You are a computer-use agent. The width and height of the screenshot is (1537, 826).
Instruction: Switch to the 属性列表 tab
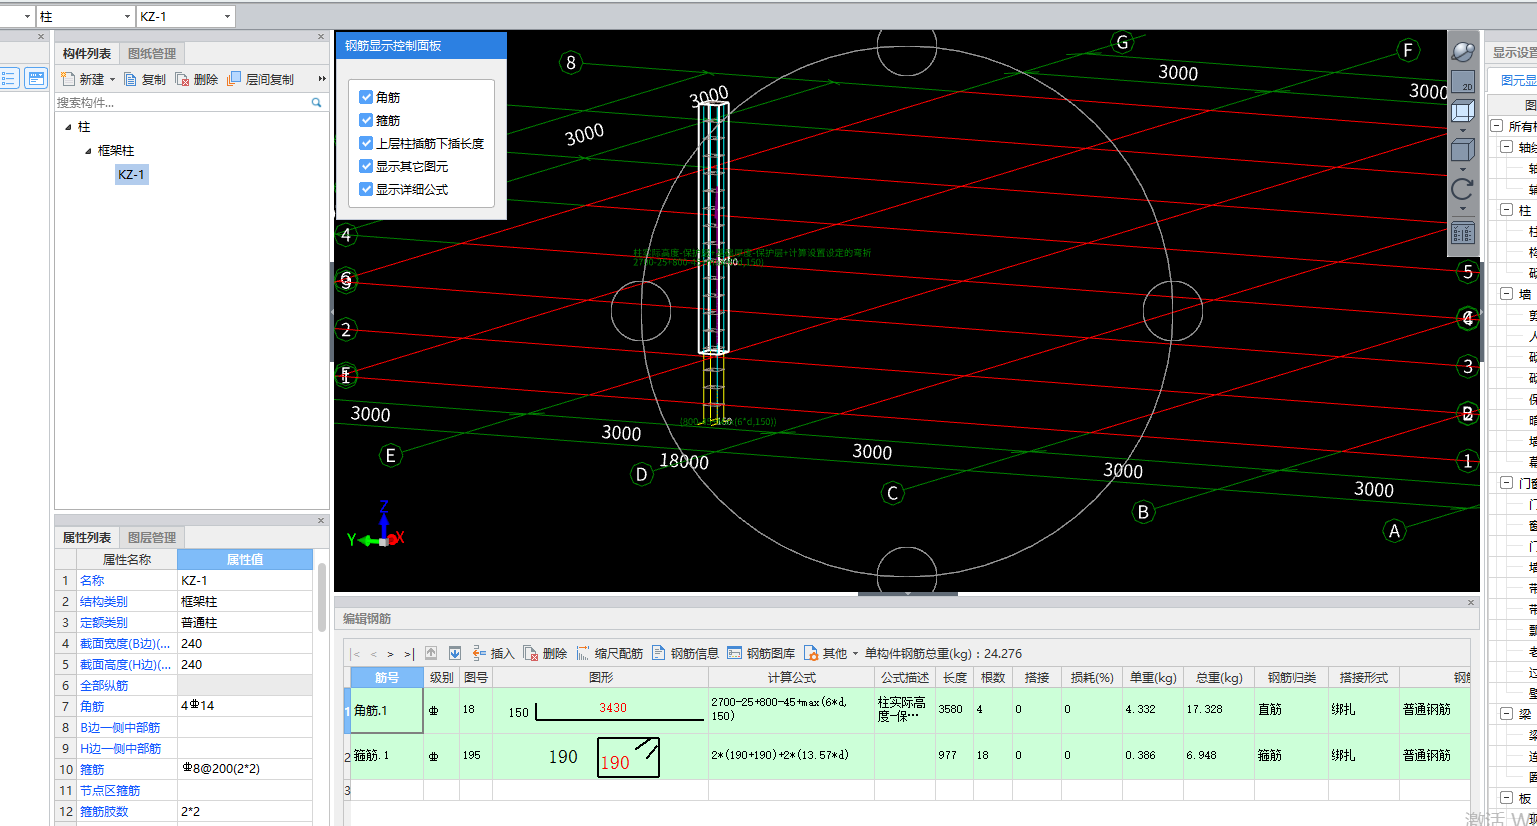click(87, 538)
